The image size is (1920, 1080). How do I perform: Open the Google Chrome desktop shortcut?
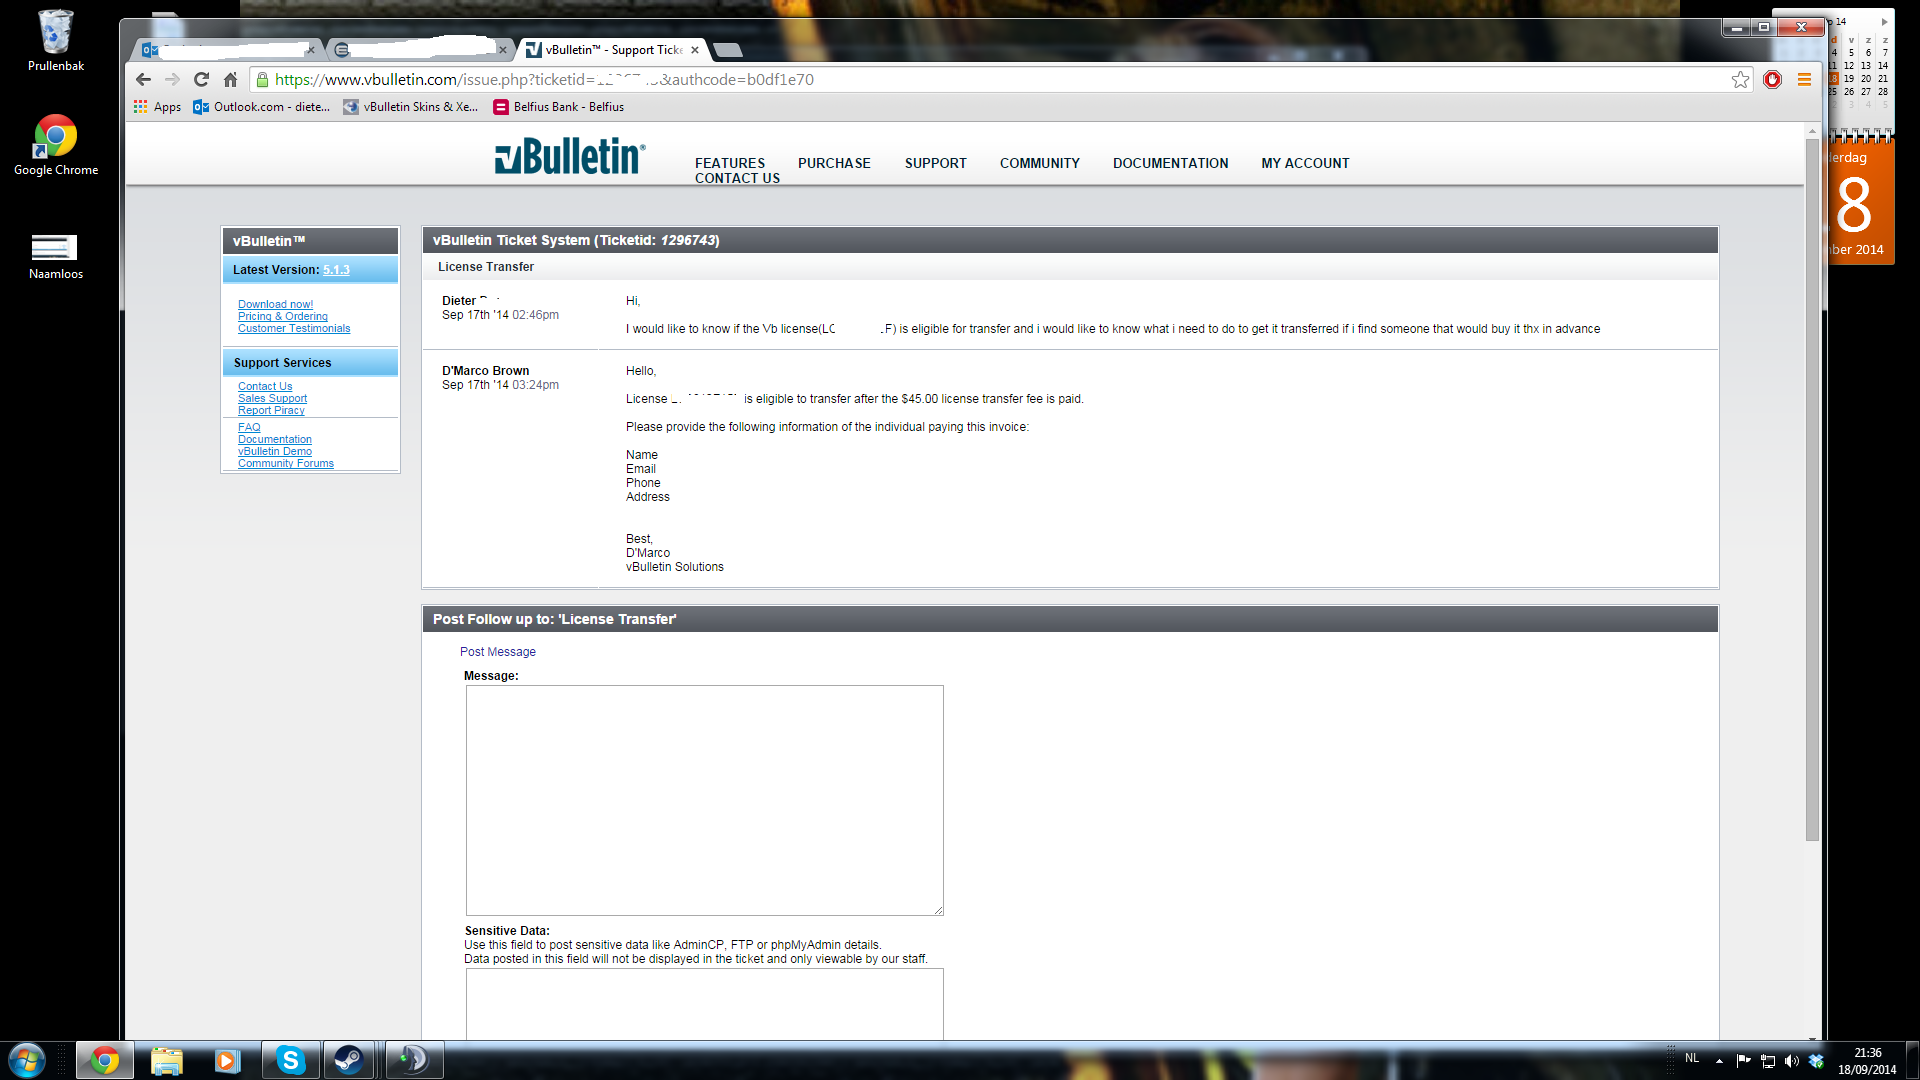pyautogui.click(x=56, y=145)
